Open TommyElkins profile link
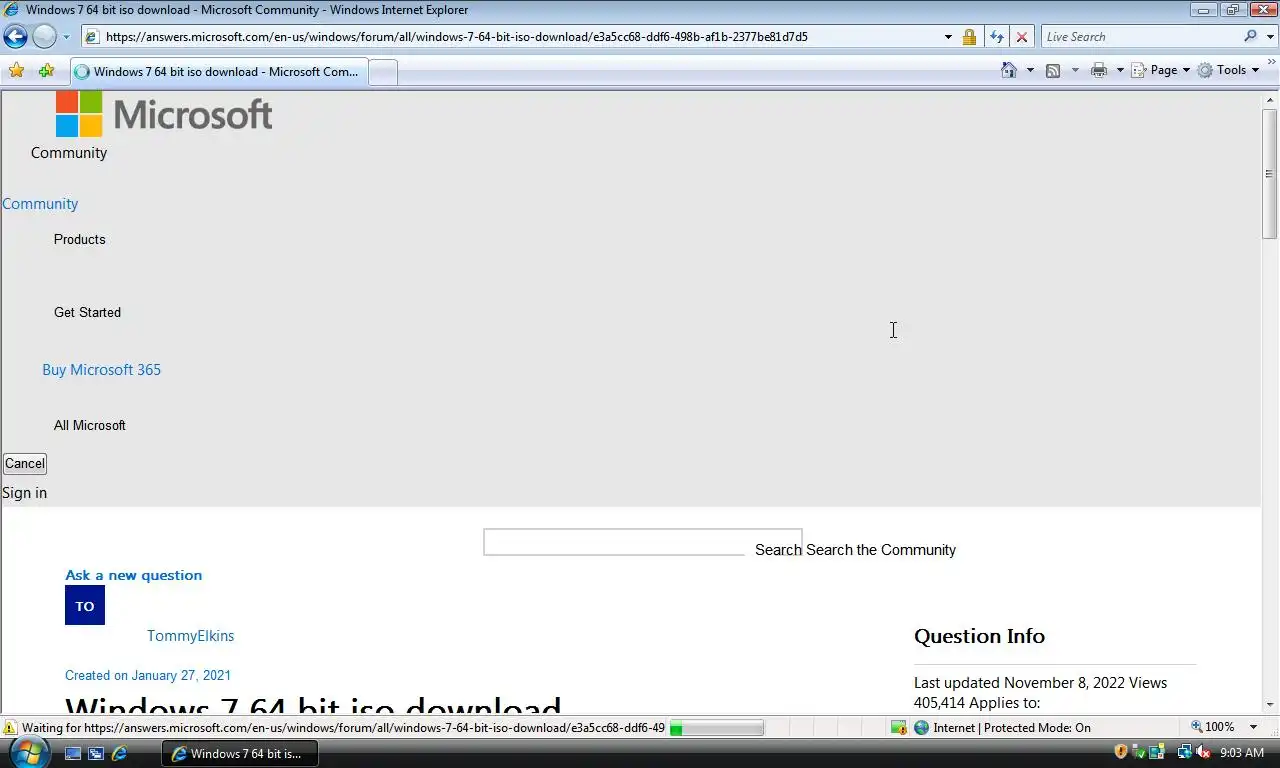 coord(190,636)
